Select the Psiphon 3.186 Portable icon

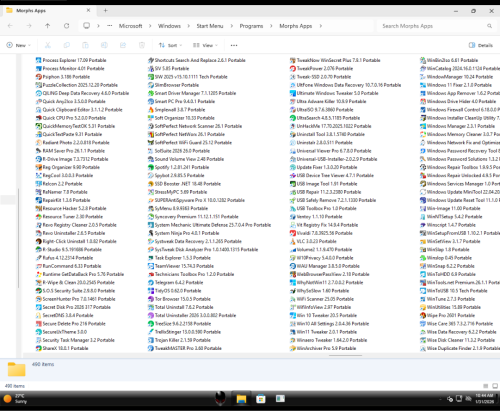click(x=39, y=77)
